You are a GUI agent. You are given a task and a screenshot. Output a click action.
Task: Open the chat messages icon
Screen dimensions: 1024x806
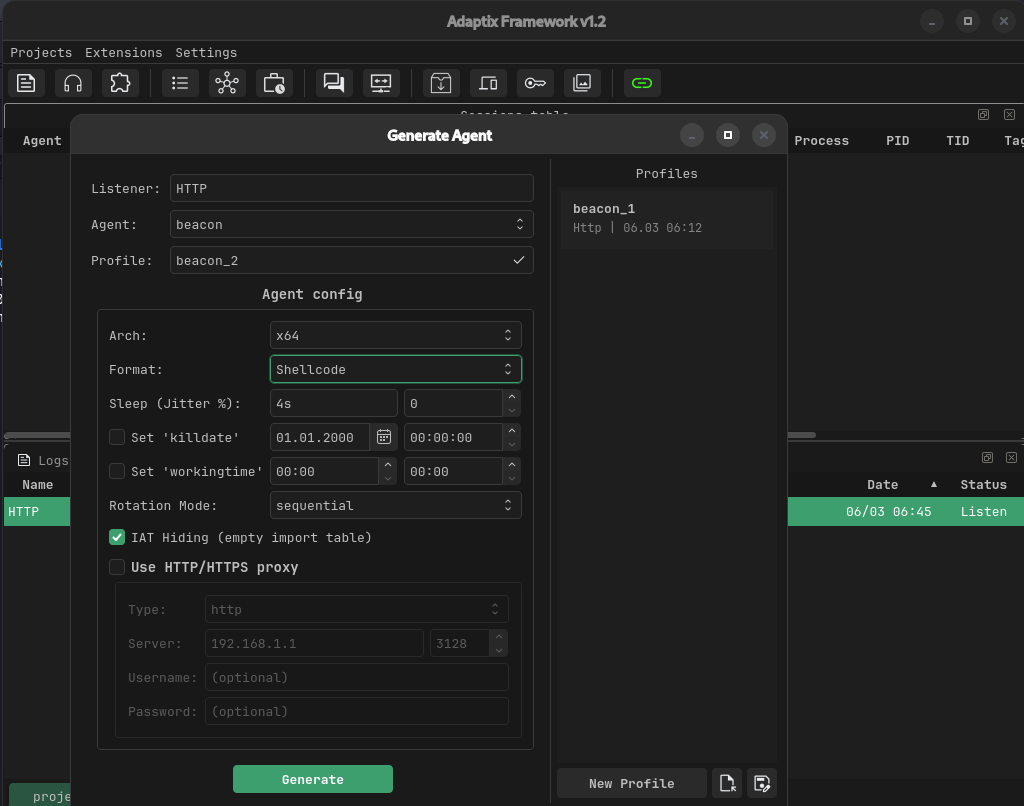click(334, 83)
